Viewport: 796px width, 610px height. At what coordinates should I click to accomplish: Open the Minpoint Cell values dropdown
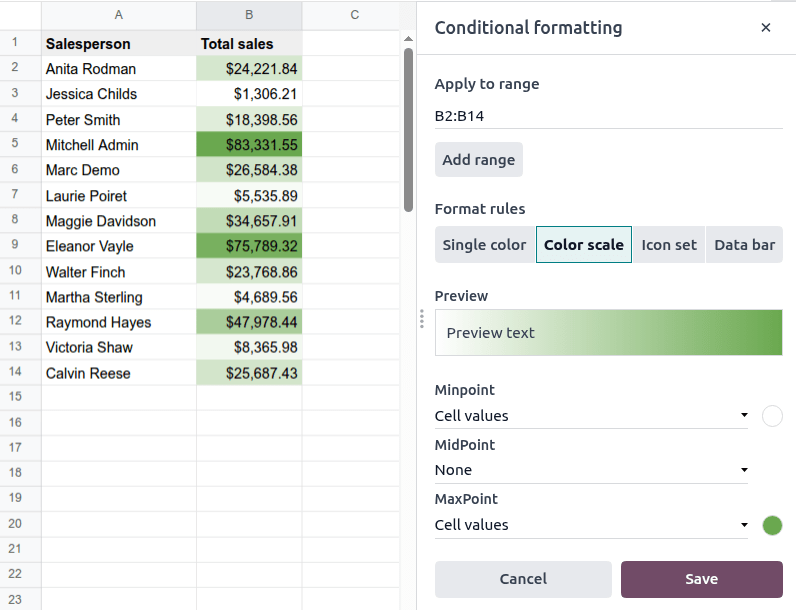point(591,416)
